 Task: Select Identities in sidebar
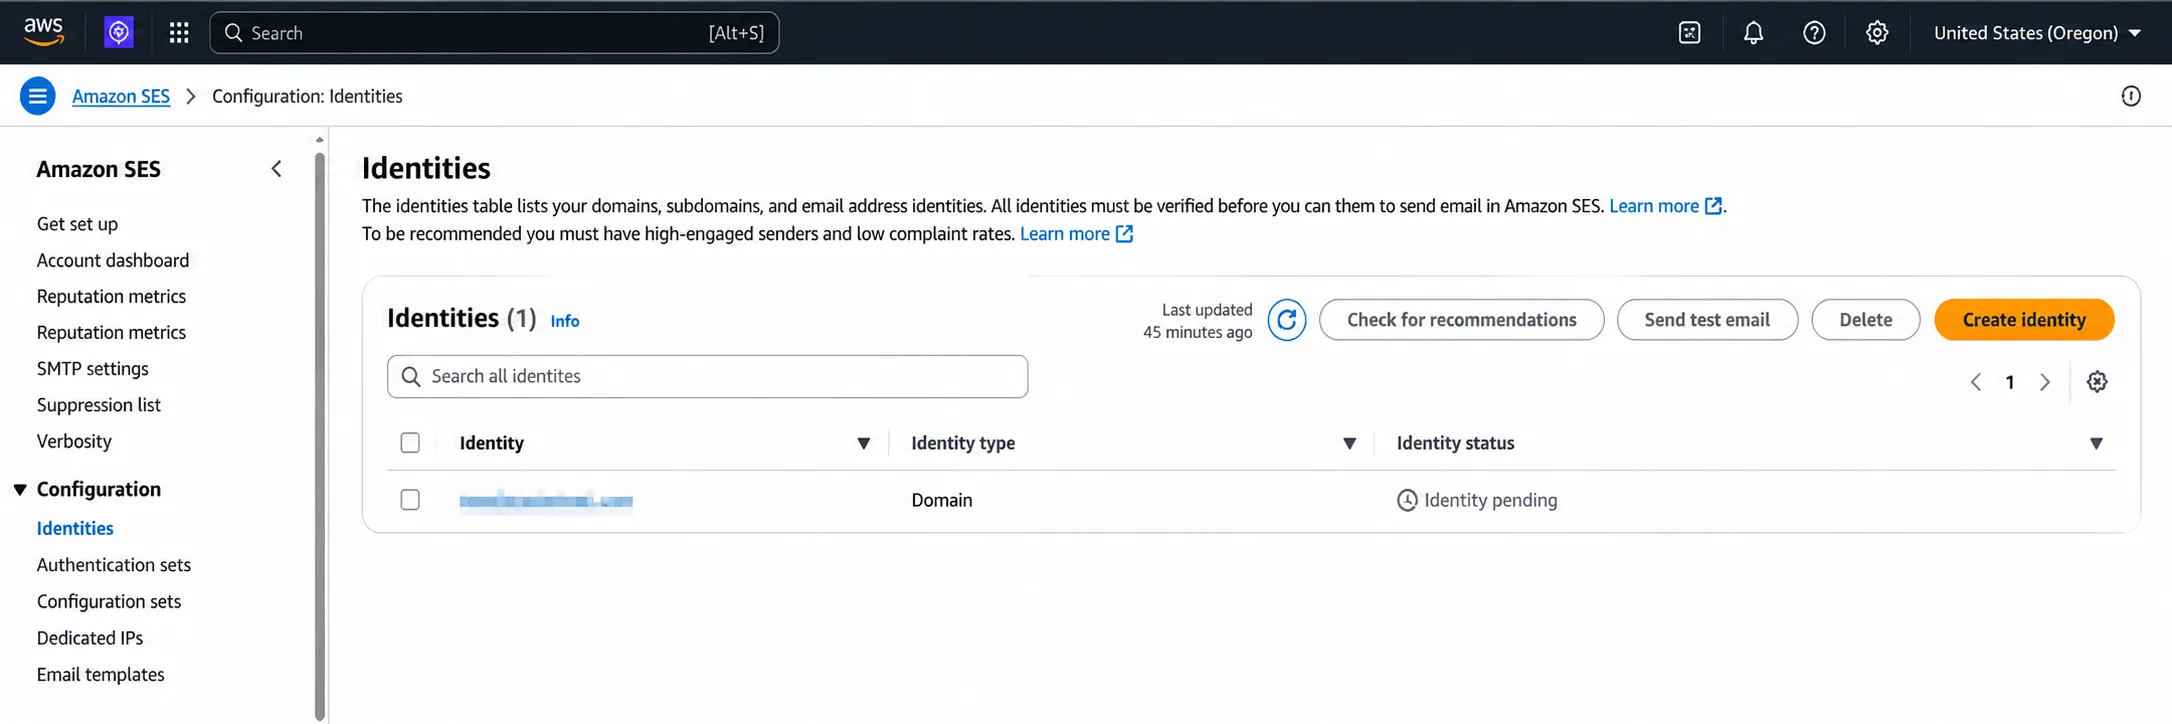click(75, 528)
